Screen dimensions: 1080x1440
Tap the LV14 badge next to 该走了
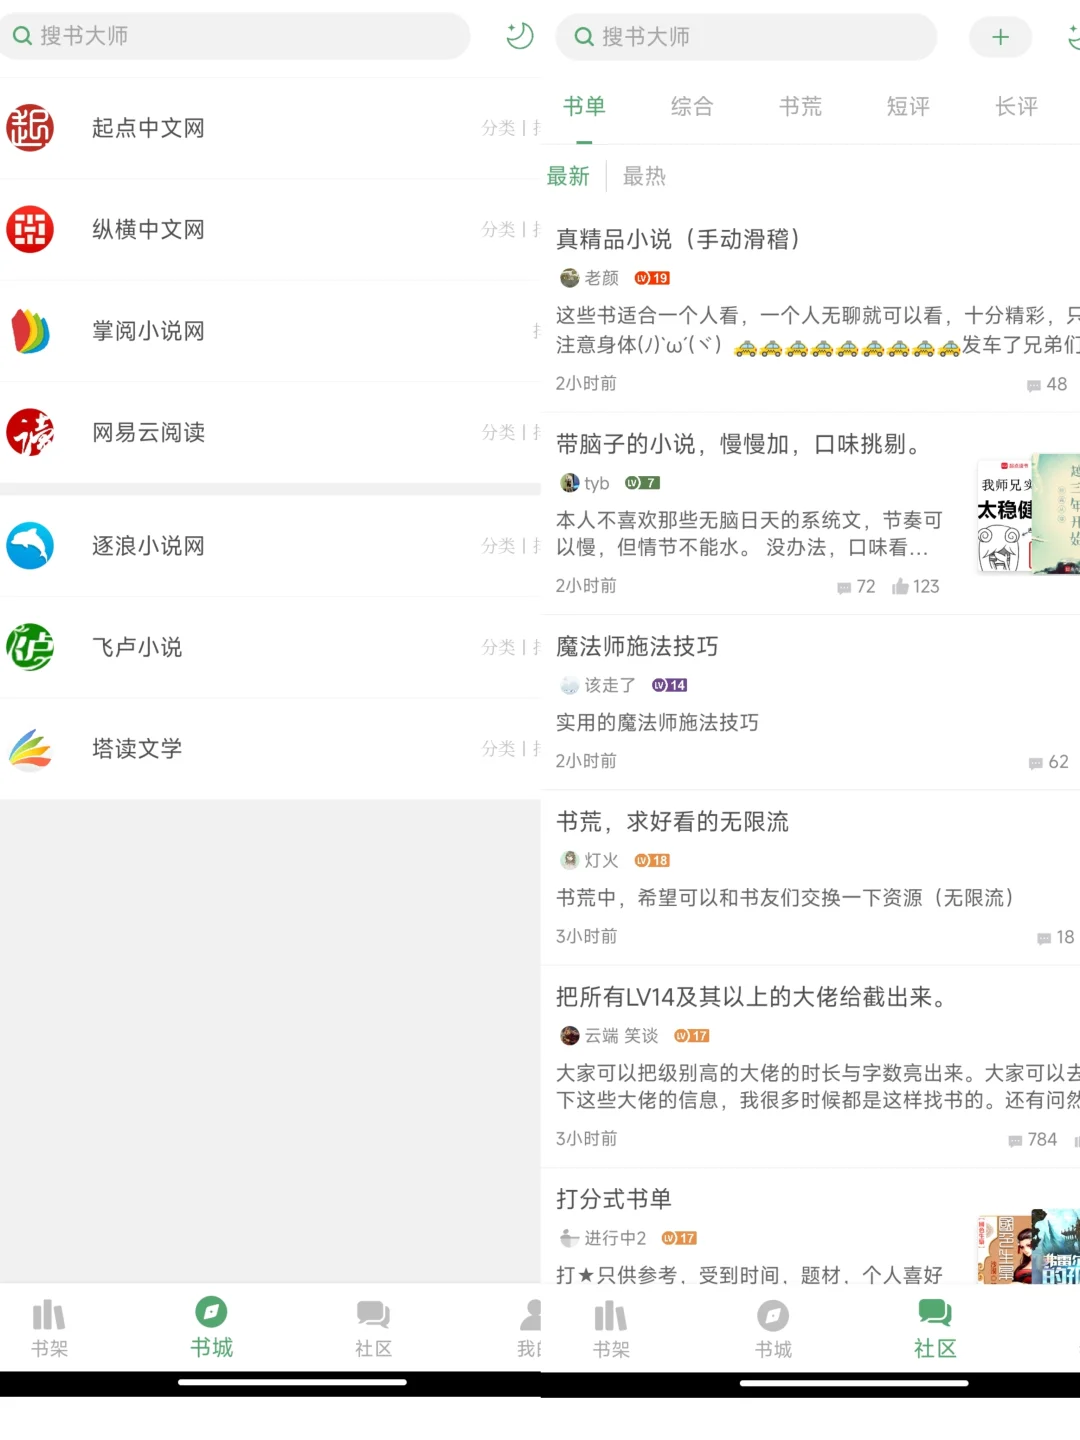click(x=669, y=685)
